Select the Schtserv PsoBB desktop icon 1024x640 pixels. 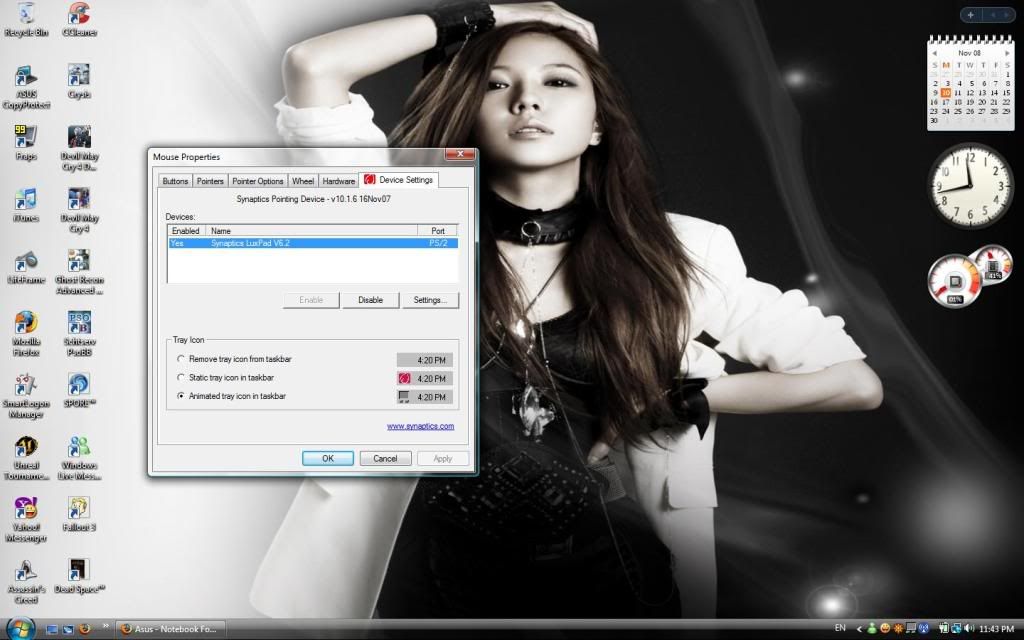point(79,333)
